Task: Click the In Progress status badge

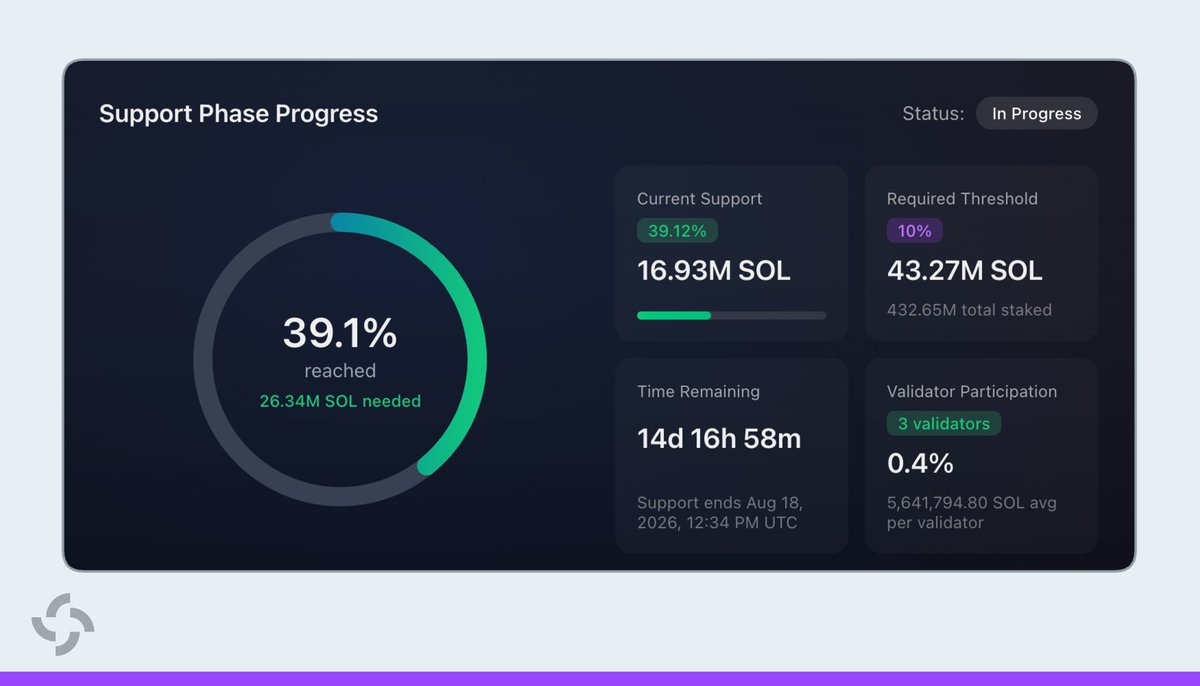Action: [x=1037, y=114]
